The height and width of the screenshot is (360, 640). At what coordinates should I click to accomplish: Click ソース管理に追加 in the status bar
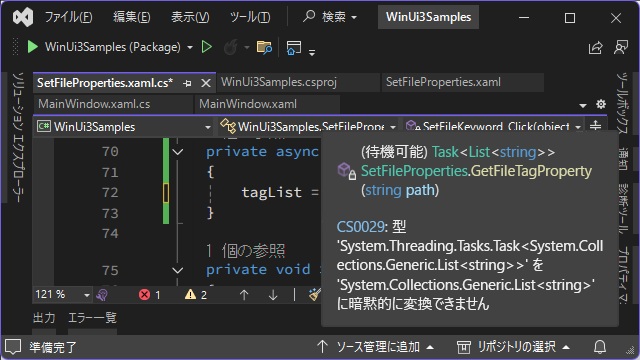click(376, 347)
